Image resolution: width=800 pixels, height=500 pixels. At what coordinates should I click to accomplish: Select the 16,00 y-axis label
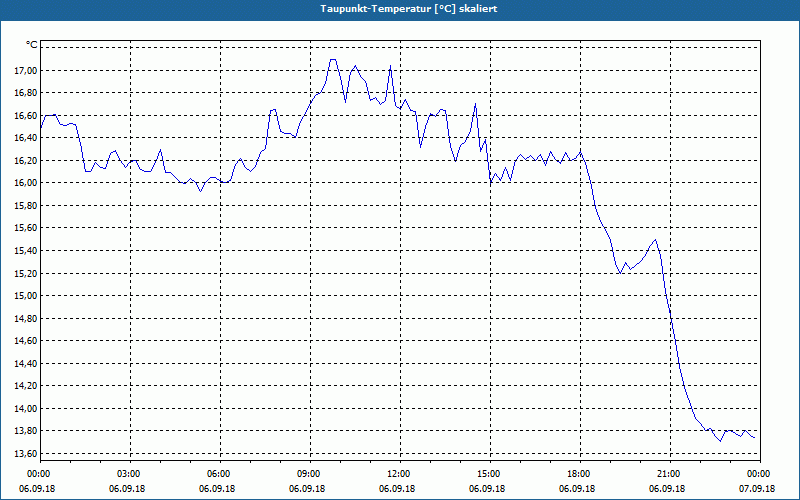click(25, 183)
